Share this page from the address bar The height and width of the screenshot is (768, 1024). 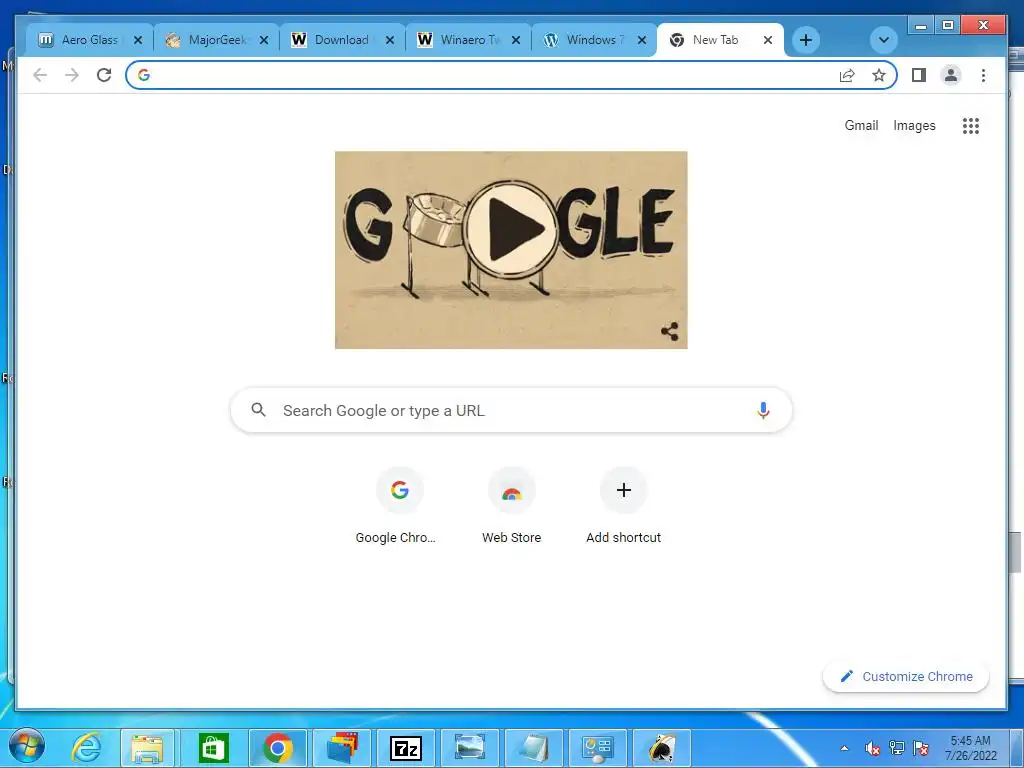pyautogui.click(x=847, y=75)
